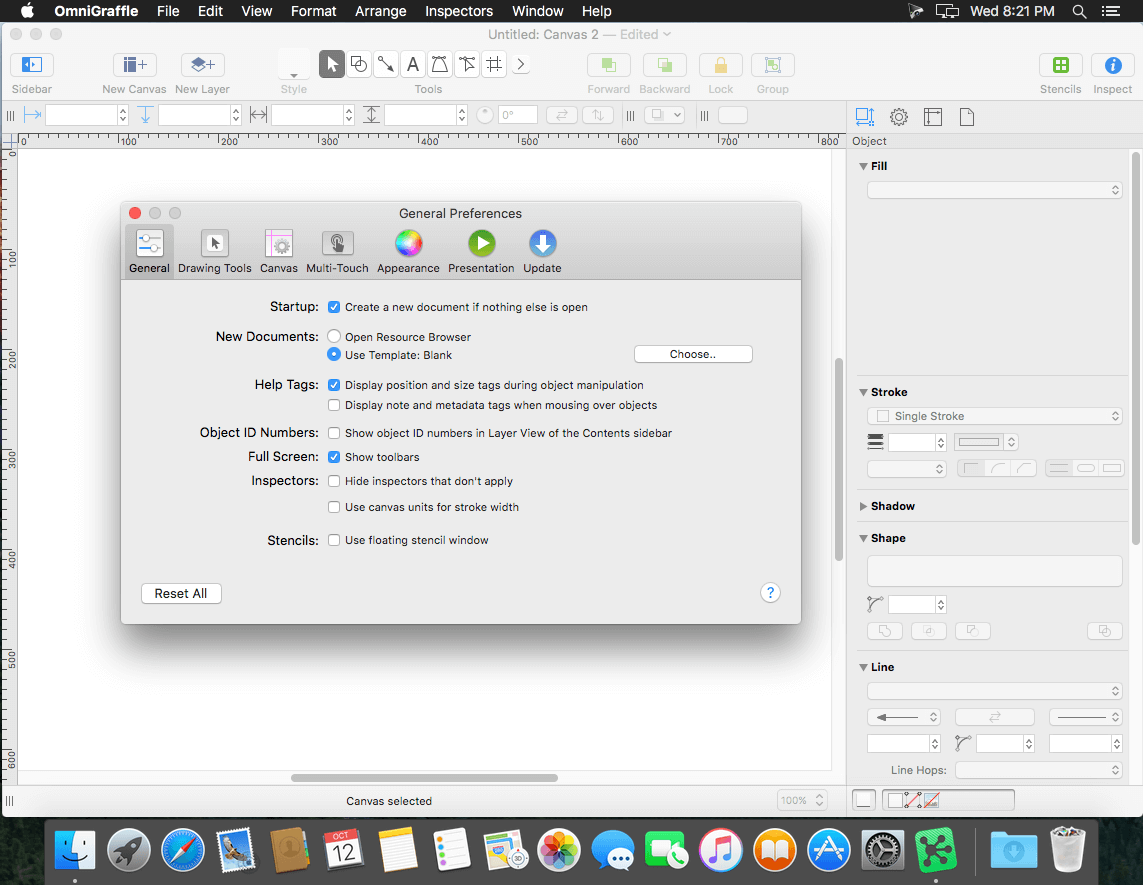Show more tools chevron in toolbar
This screenshot has height=885, width=1143.
[520, 64]
